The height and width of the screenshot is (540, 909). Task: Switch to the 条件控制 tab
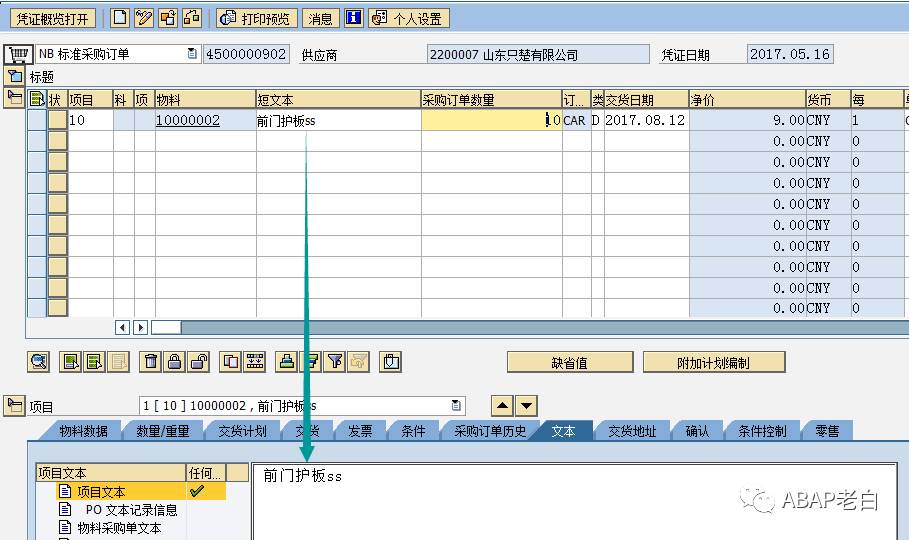(762, 431)
